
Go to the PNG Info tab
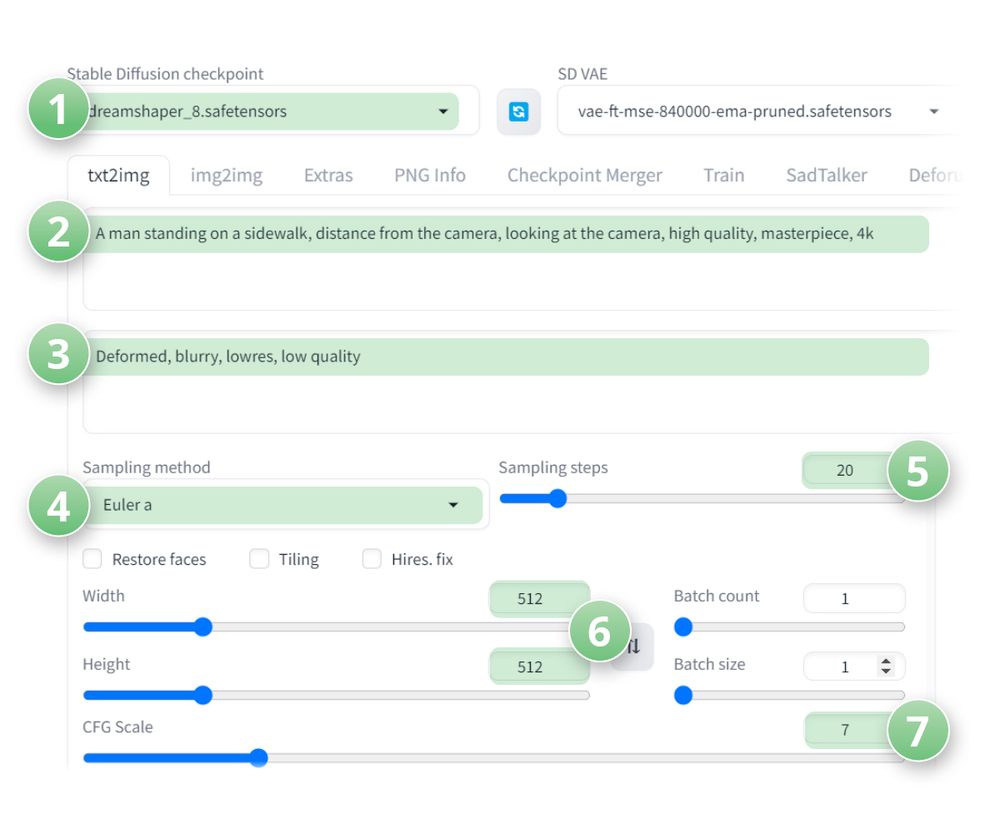tap(430, 176)
